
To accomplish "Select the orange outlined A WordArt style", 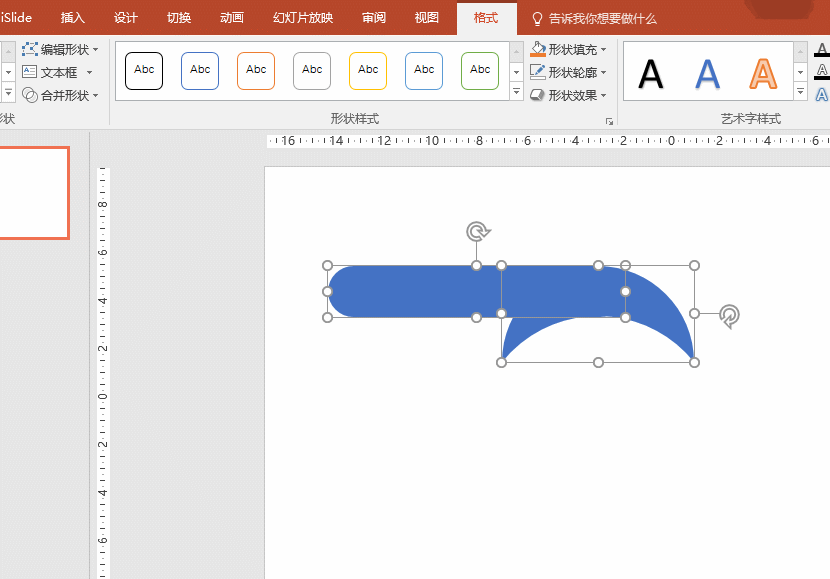I will [763, 73].
